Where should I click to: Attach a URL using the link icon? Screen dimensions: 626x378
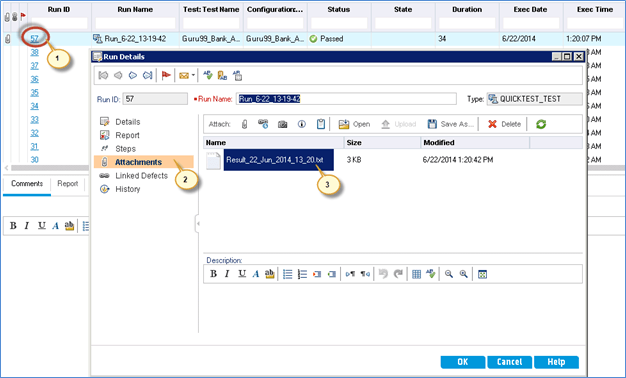pyautogui.click(x=263, y=124)
